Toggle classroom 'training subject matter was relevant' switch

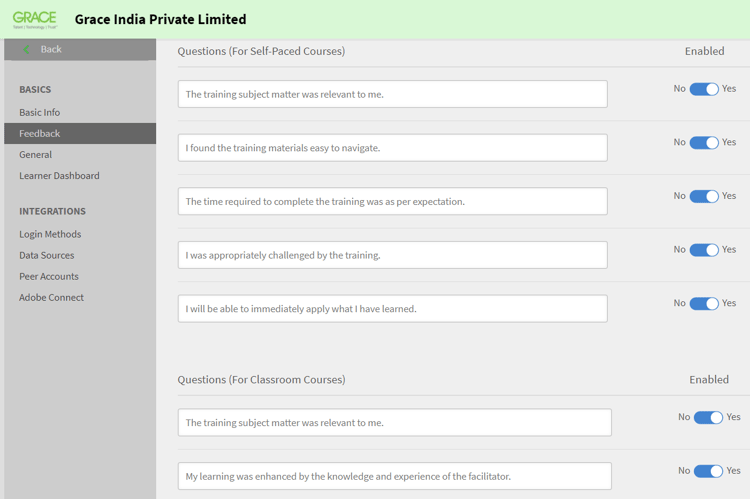(x=708, y=417)
